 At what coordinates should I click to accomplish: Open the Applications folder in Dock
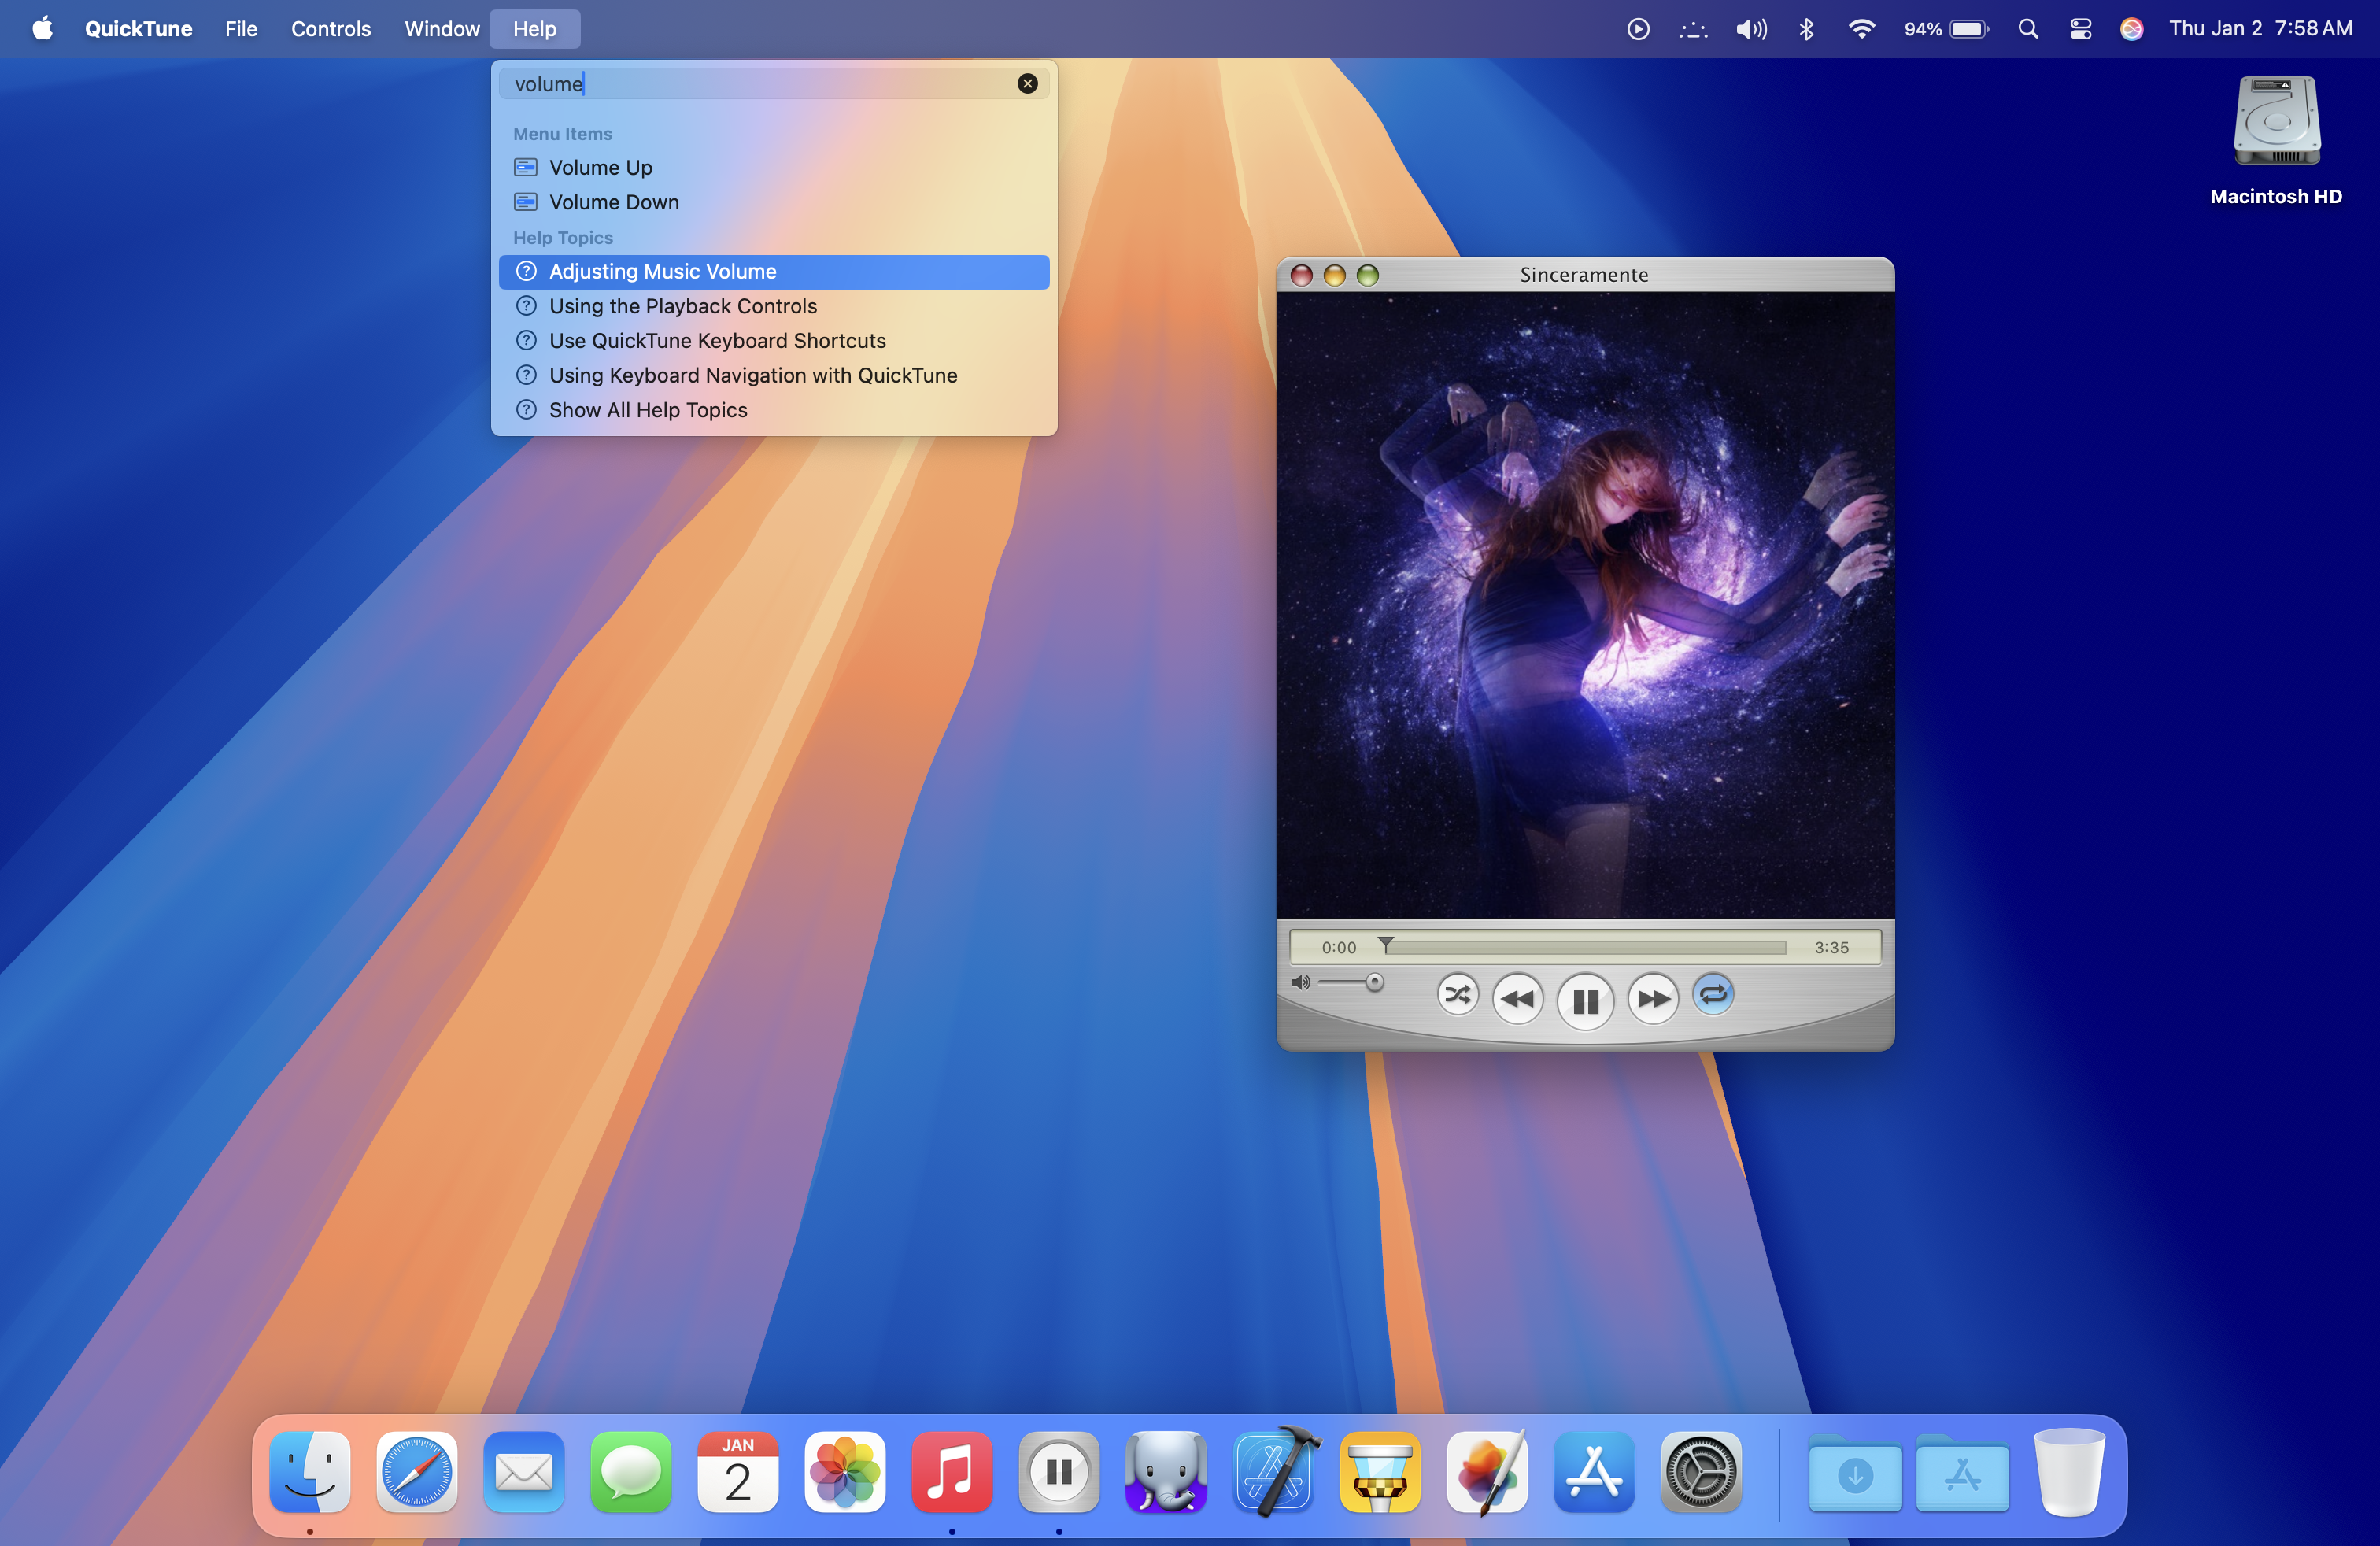(x=1962, y=1474)
